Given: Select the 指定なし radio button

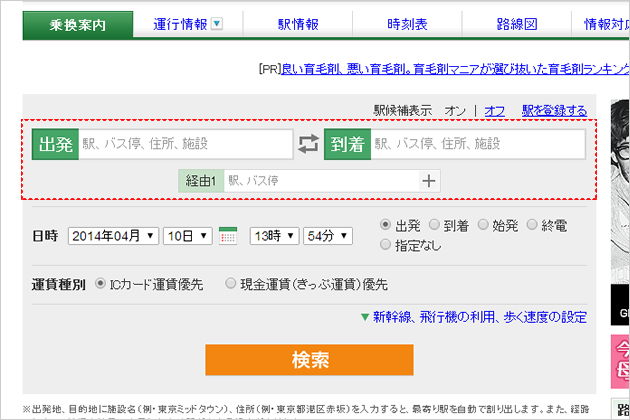Looking at the screenshot, I should pyautogui.click(x=385, y=244).
